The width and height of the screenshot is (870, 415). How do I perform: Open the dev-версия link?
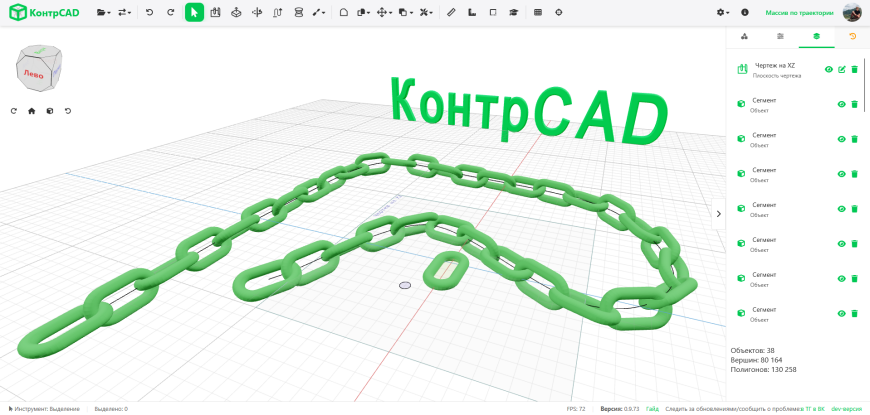846,409
